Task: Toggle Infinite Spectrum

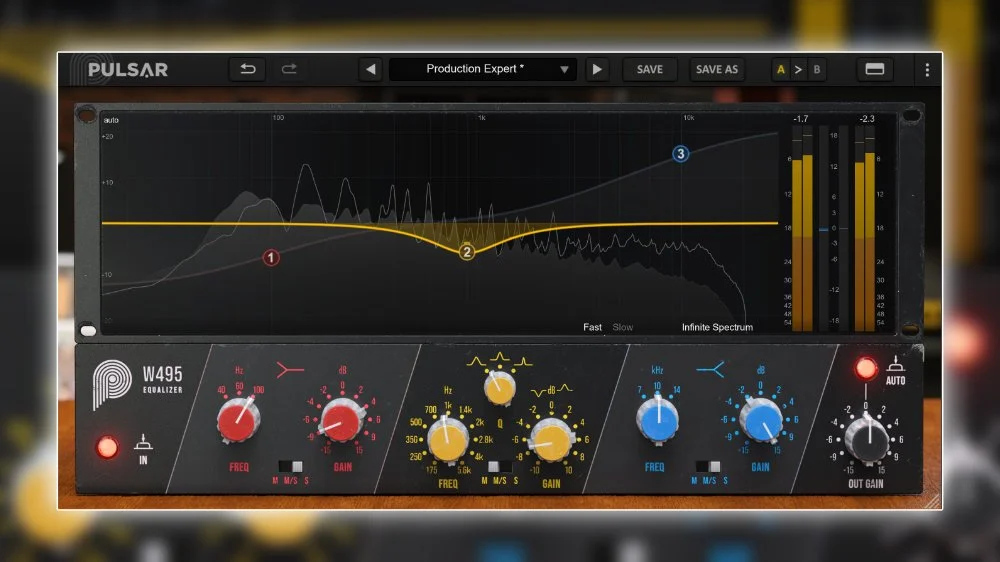Action: click(717, 327)
